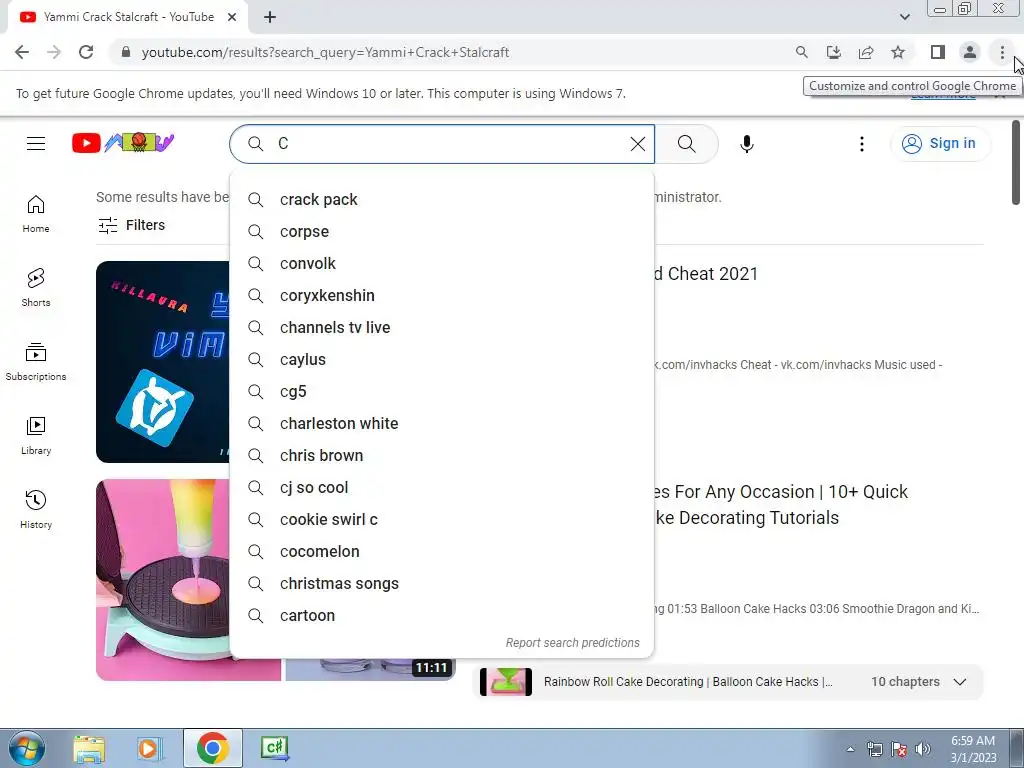Open History in the sidebar
Viewport: 1024px width, 768px height.
point(36,510)
